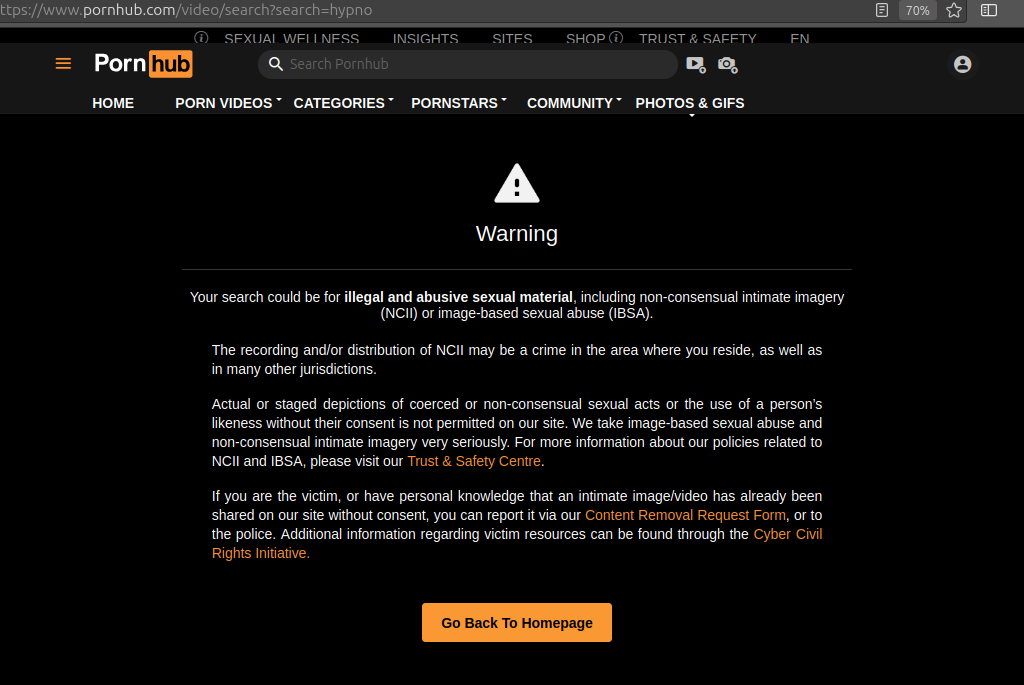Expand the Porn Videos dropdown menu
The image size is (1024, 685).
(228, 103)
